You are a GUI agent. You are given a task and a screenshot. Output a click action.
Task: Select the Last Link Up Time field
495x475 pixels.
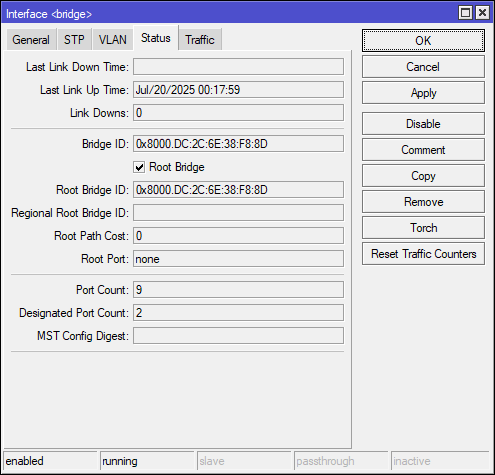[238, 90]
